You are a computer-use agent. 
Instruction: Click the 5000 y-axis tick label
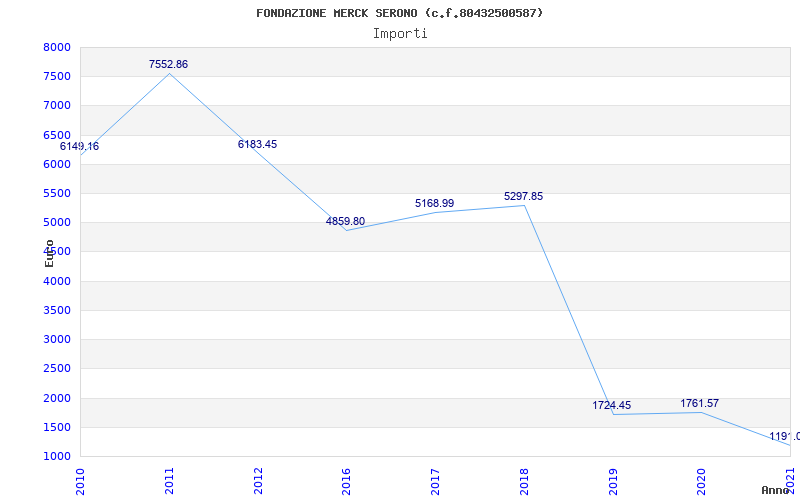(x=56, y=223)
